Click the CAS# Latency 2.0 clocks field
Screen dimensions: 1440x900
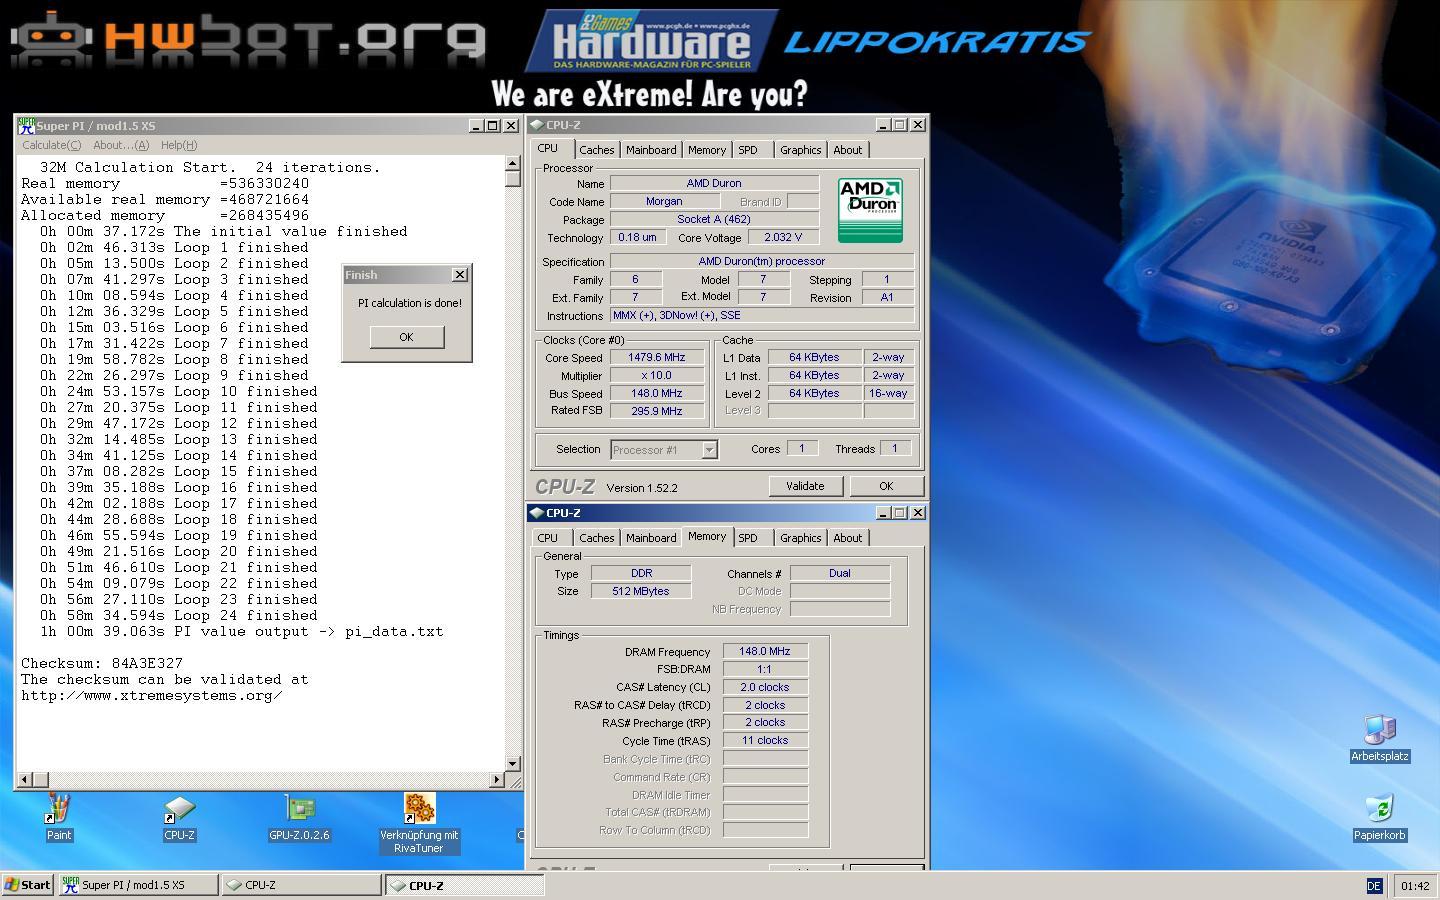point(765,687)
